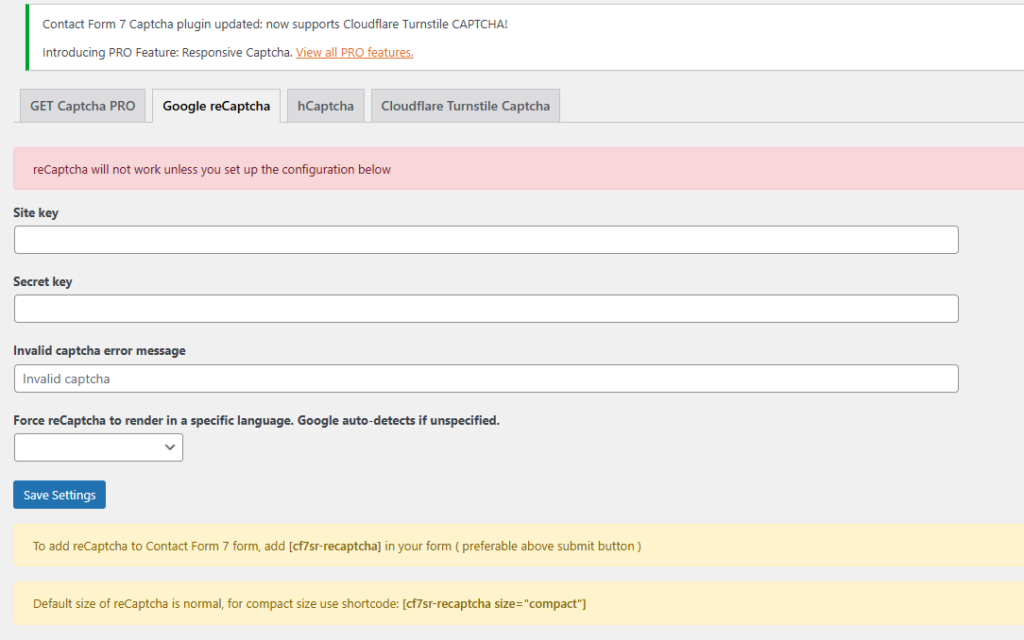The image size is (1024, 640).
Task: Click the Introducing PRO Feature: Responsive Captcha text
Action: coord(167,52)
